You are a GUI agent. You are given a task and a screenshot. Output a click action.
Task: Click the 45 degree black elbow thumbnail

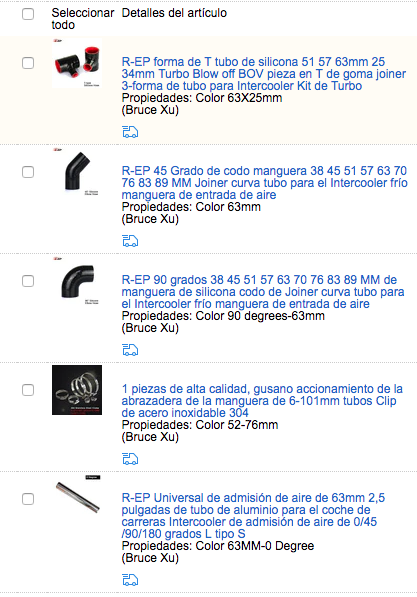[77, 172]
